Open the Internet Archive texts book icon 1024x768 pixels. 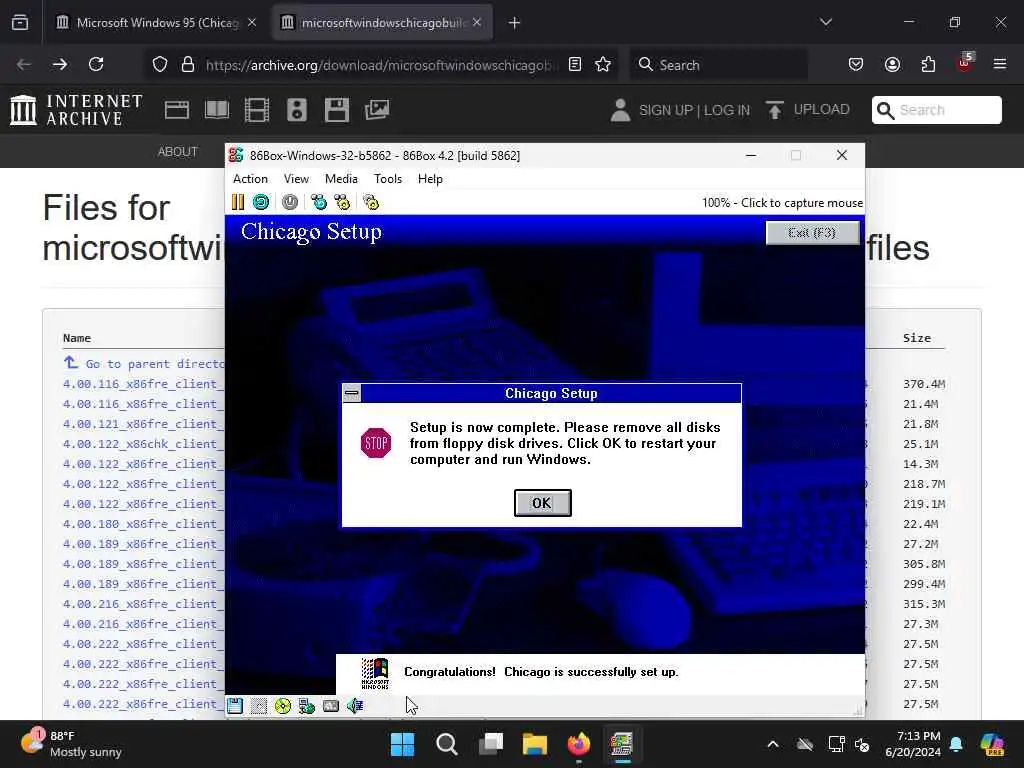tap(217, 110)
